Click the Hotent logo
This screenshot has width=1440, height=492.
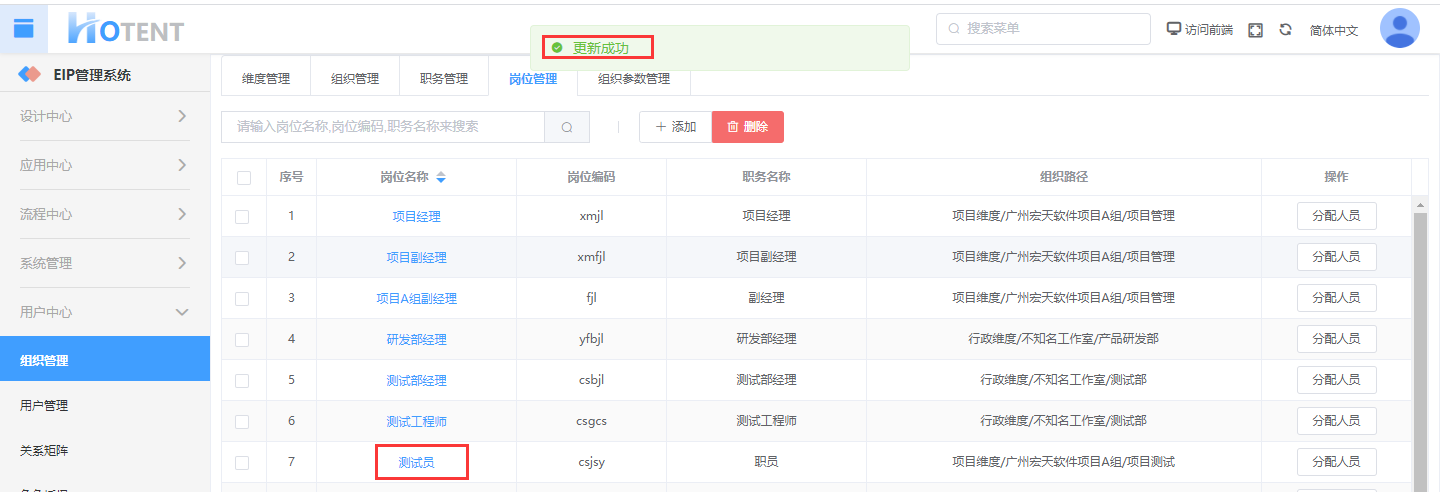pyautogui.click(x=125, y=29)
